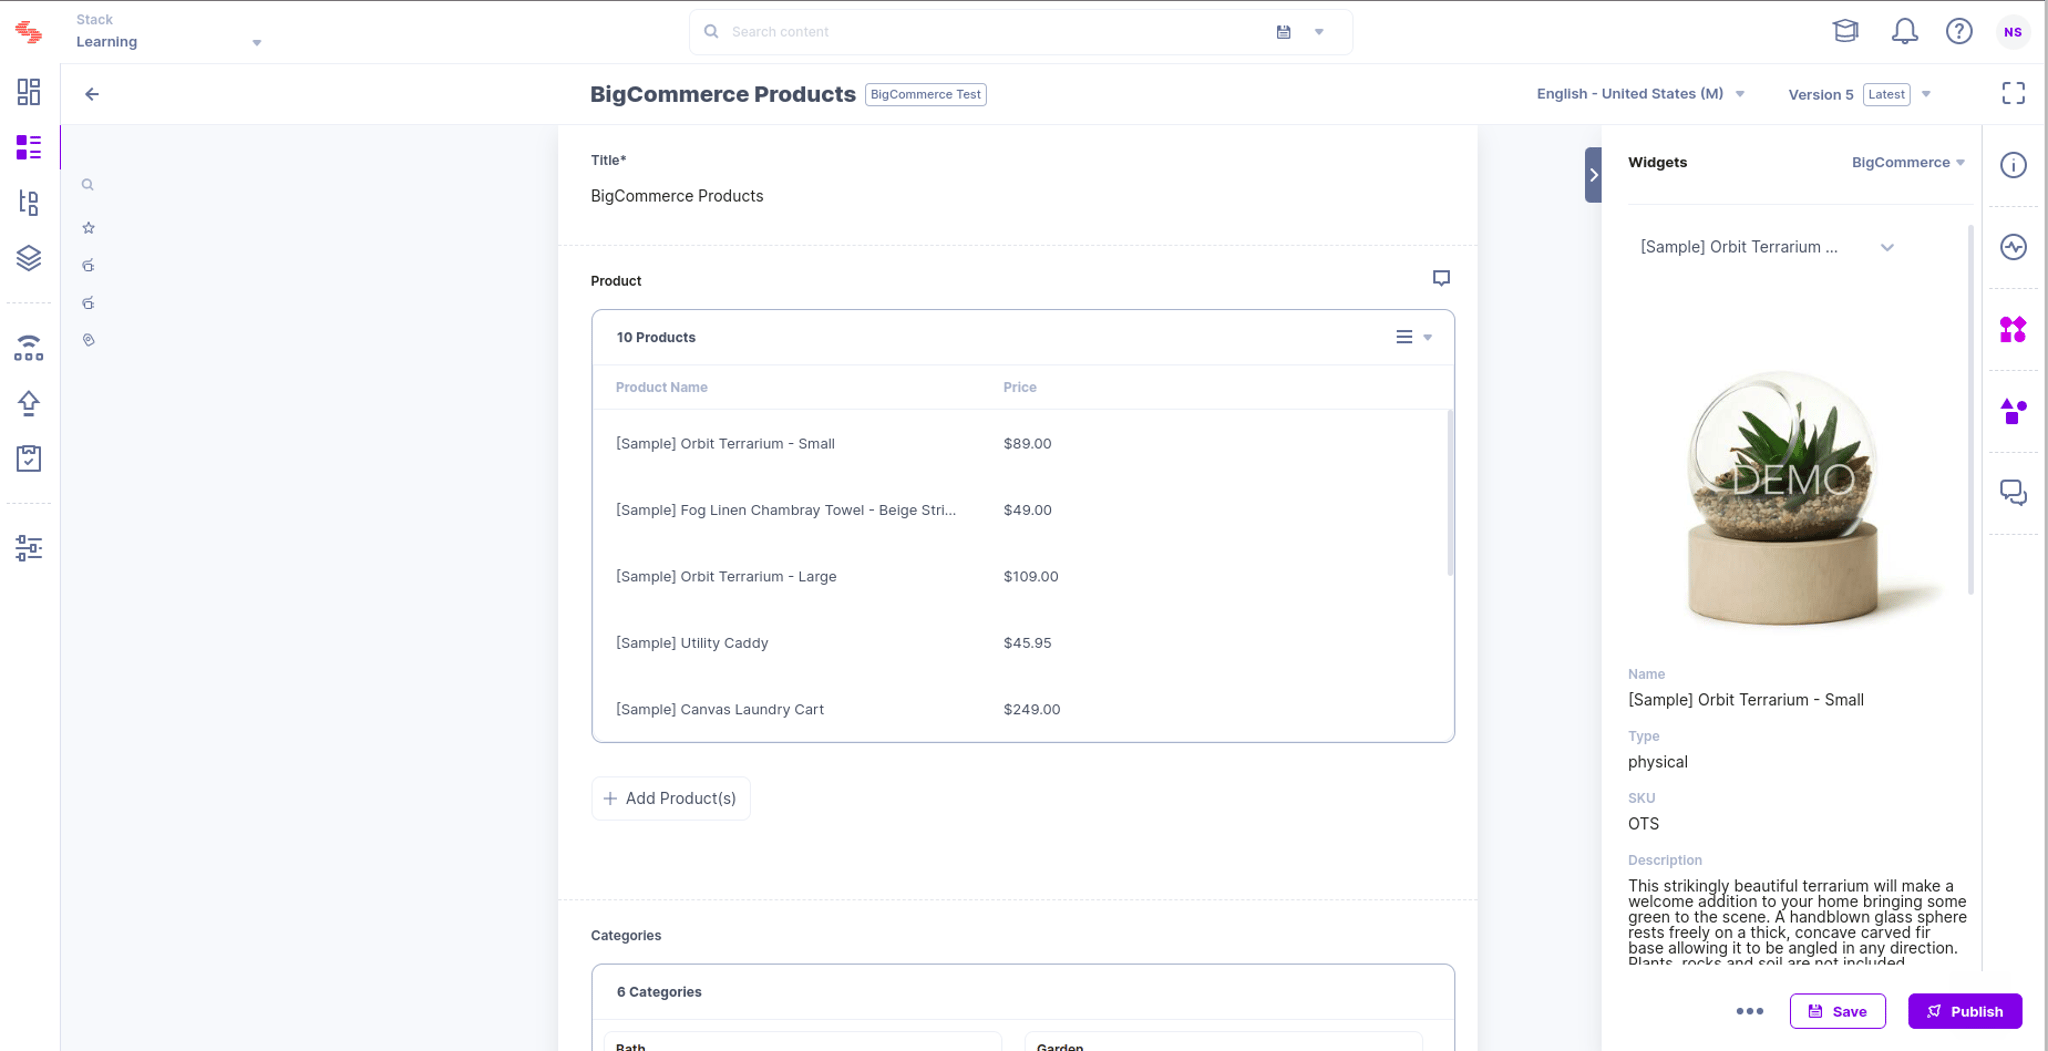Open Content Models icon in sidebar
The image size is (2048, 1051).
pos(29,203)
